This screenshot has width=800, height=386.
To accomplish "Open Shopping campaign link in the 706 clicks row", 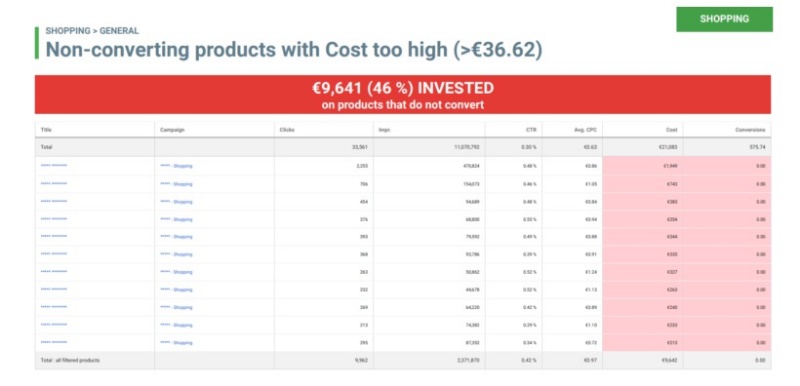I will (x=177, y=184).
